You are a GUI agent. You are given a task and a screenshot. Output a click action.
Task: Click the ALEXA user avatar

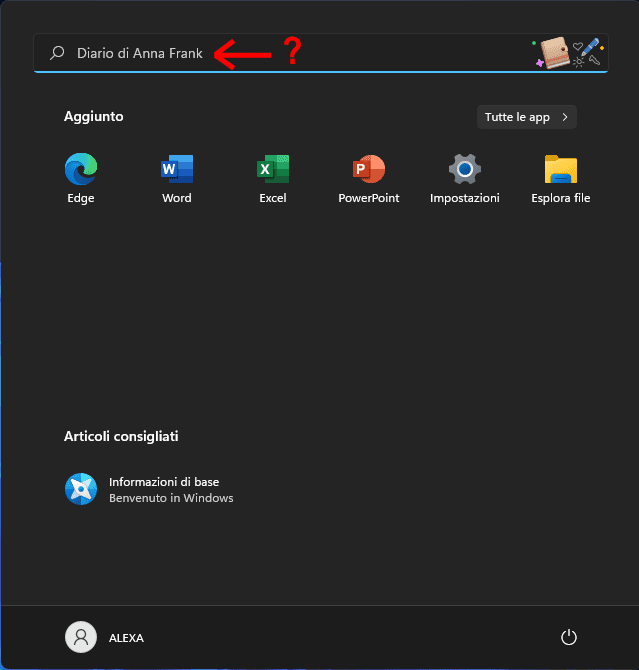(x=81, y=637)
